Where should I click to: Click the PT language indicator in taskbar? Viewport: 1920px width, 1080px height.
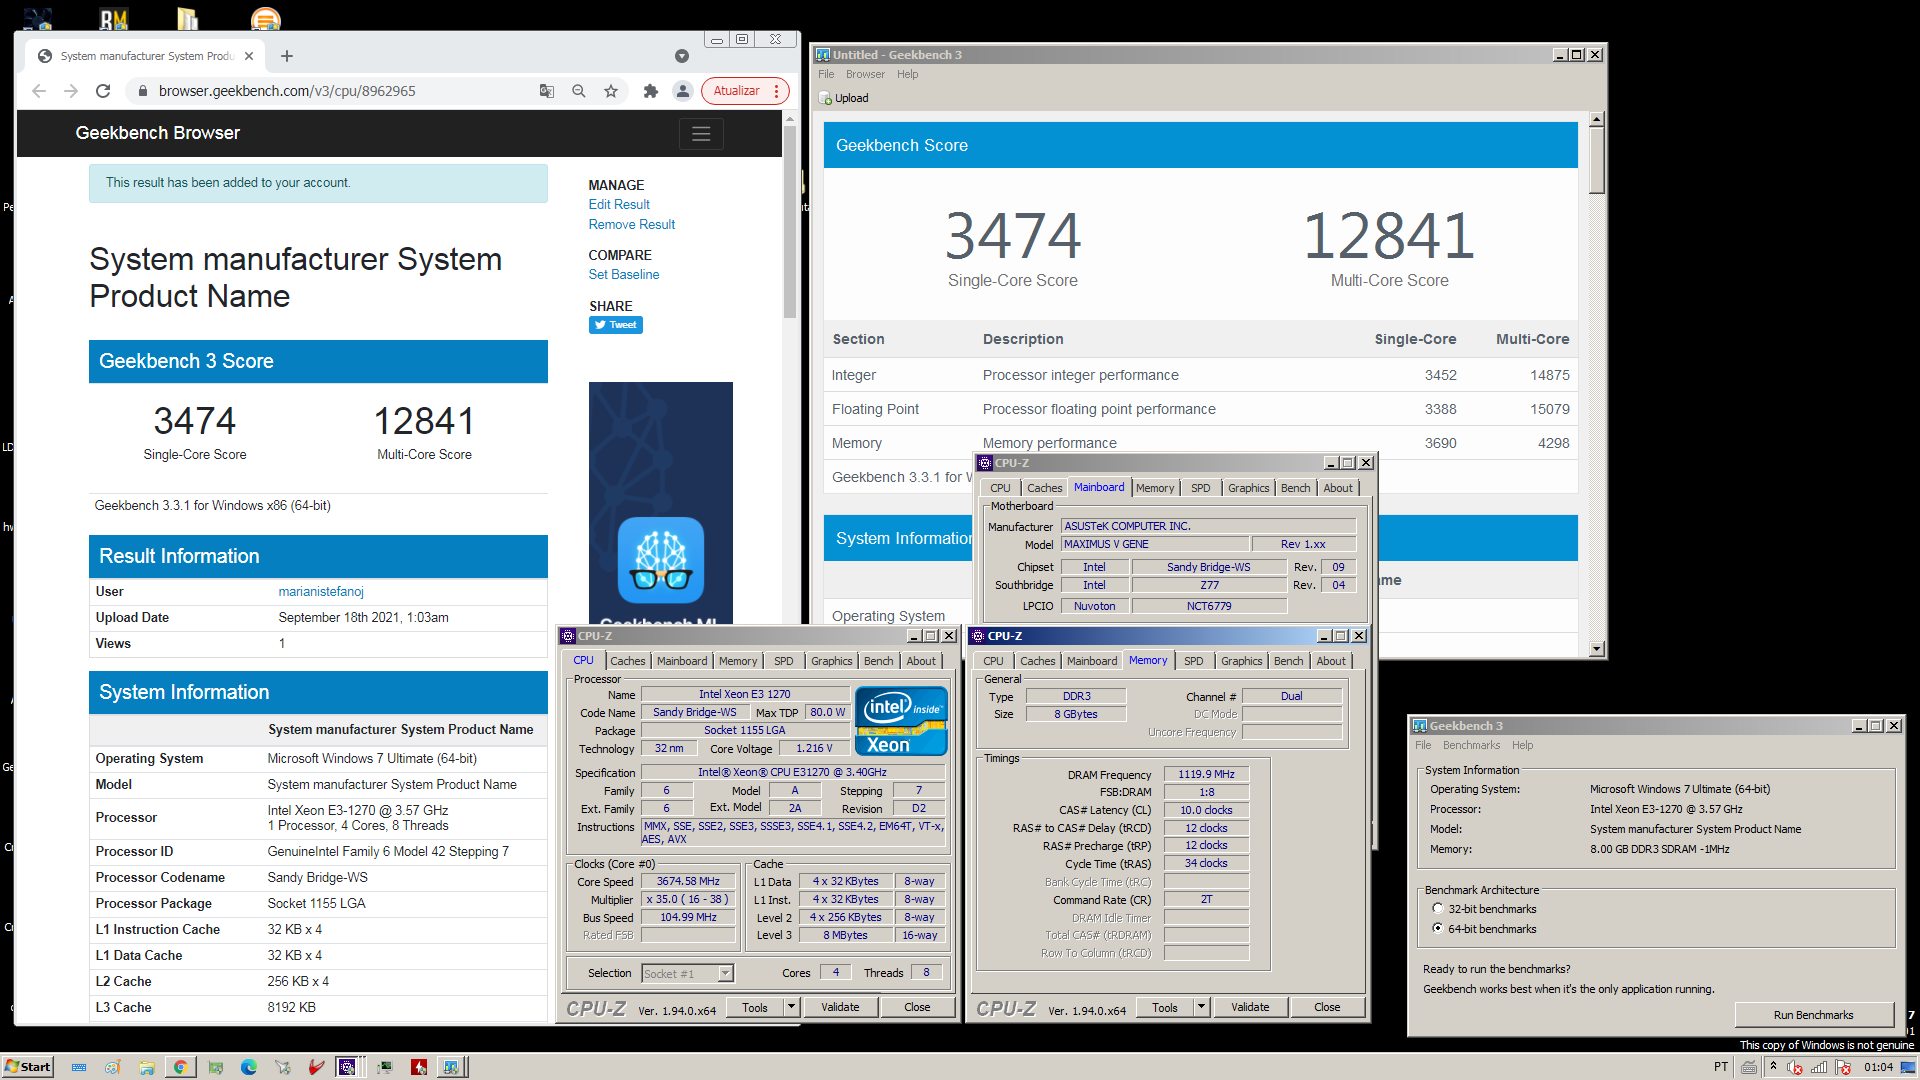1721,1066
